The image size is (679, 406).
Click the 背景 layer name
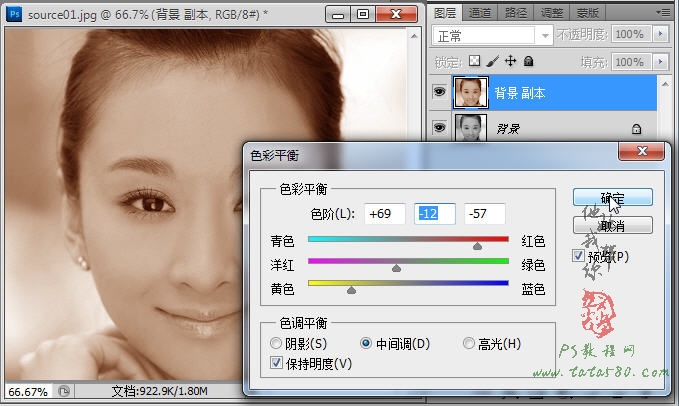(508, 129)
